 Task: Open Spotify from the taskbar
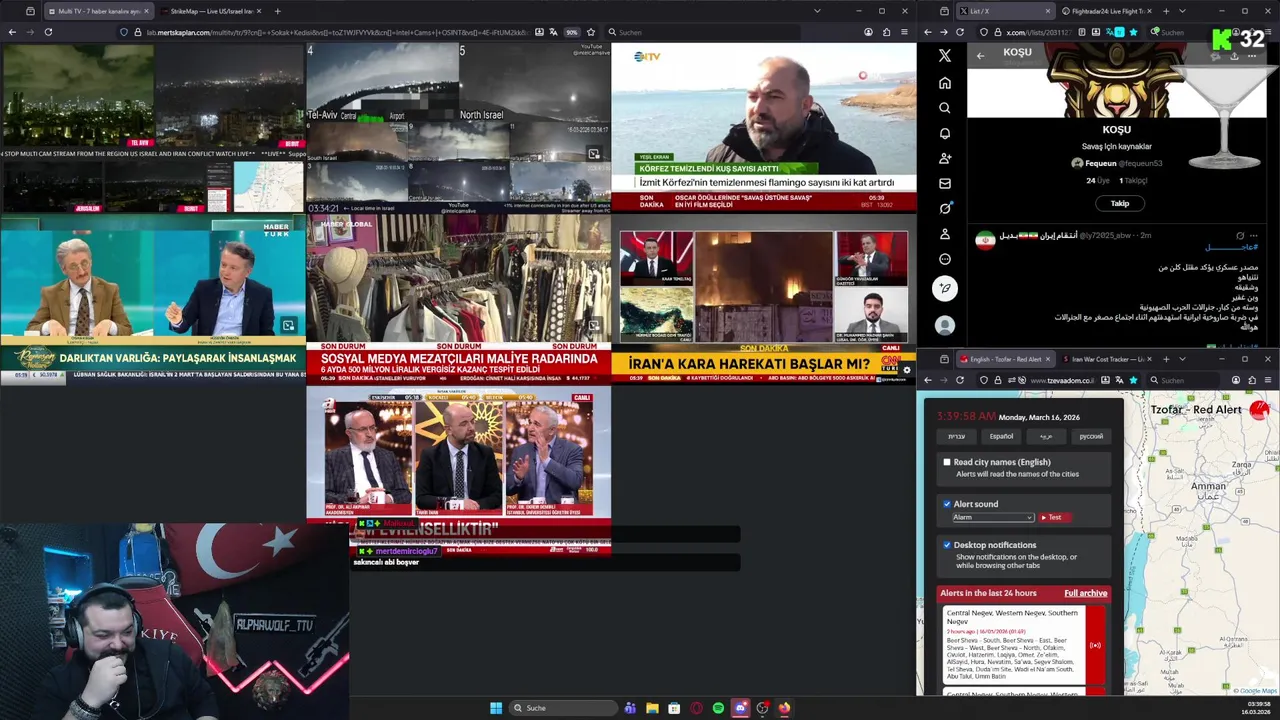tap(718, 708)
